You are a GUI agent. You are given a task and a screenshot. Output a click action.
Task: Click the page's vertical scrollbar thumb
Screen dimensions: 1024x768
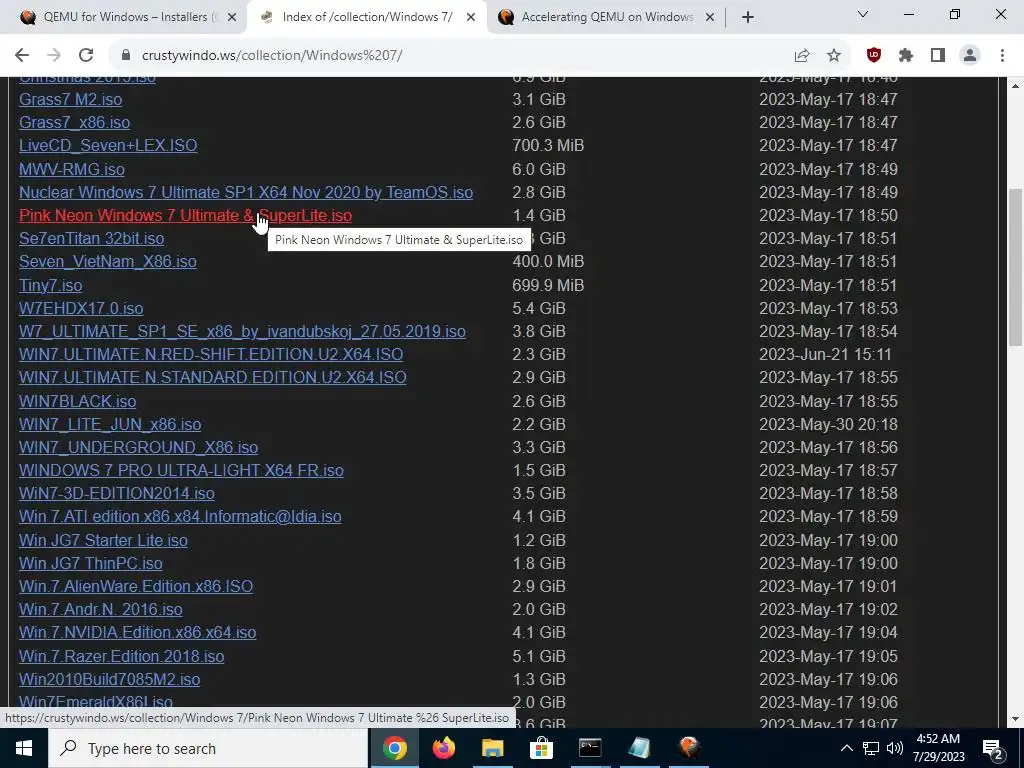pos(1015,269)
